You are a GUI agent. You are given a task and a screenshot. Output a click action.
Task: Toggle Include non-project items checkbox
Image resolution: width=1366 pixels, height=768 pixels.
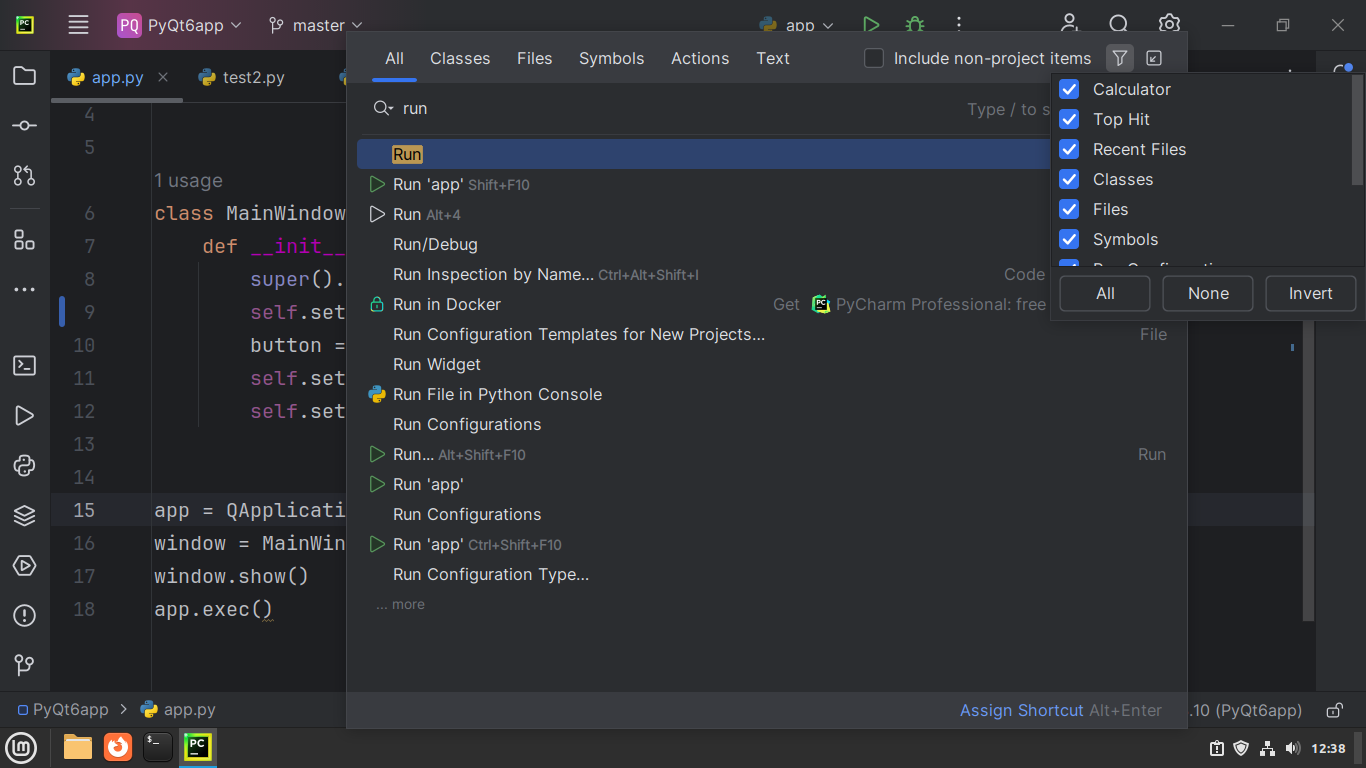coord(874,58)
